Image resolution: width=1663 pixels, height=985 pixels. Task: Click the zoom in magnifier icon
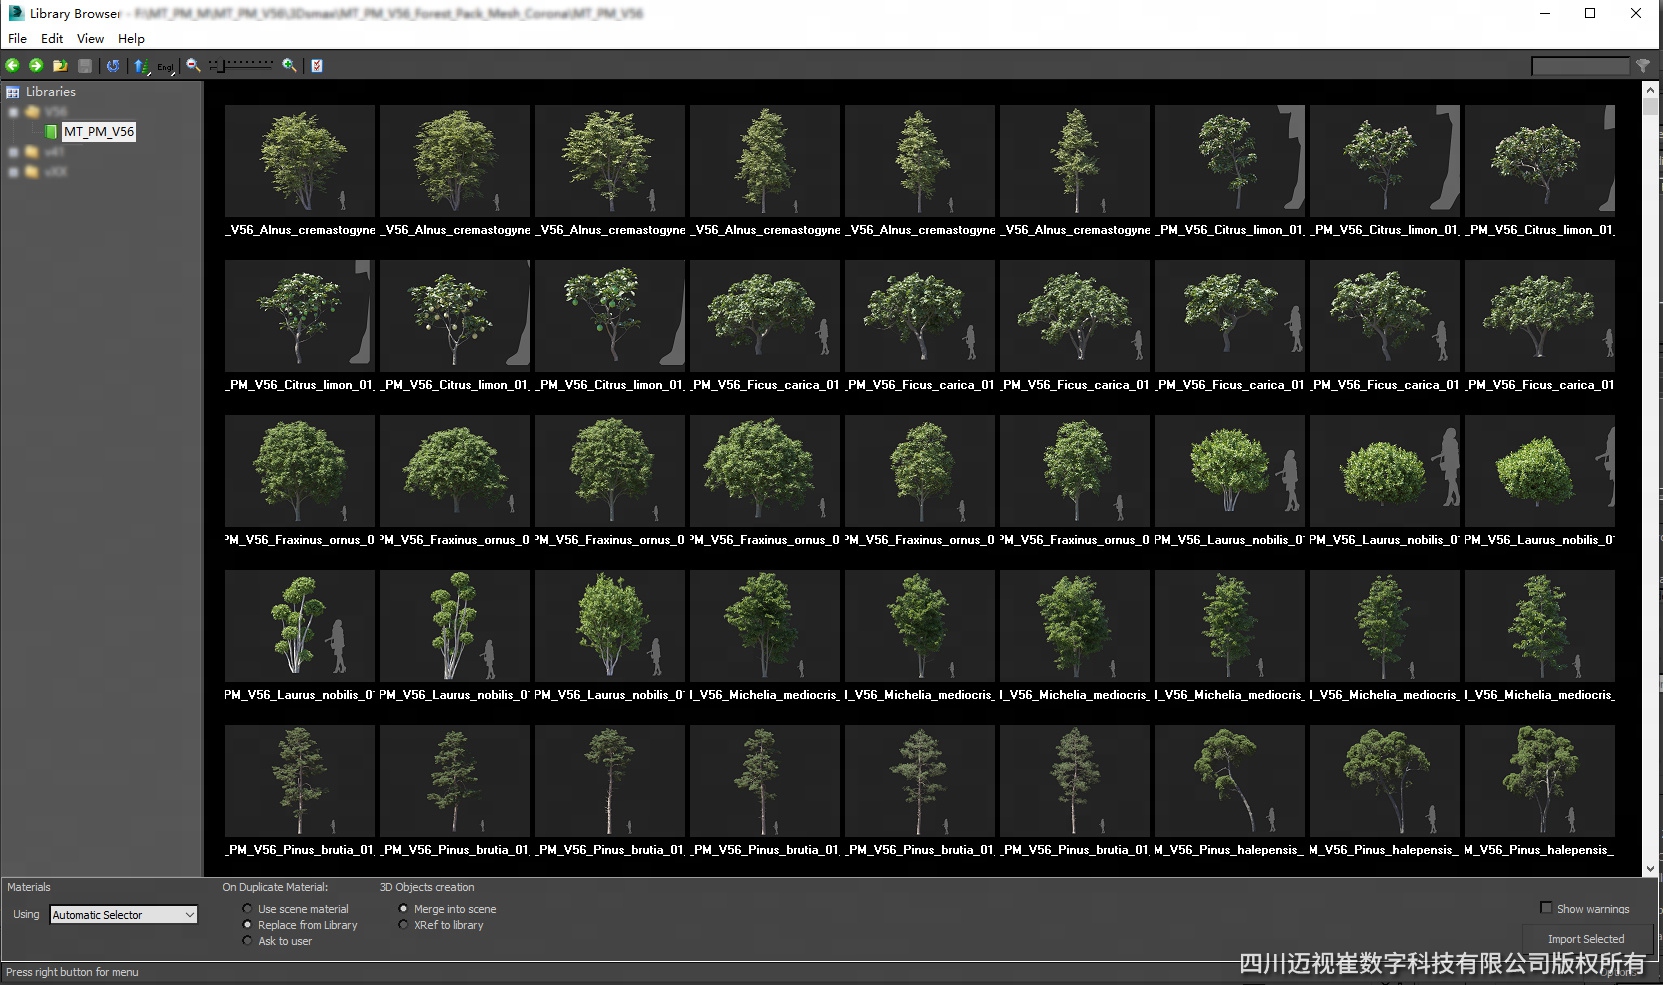(x=289, y=66)
